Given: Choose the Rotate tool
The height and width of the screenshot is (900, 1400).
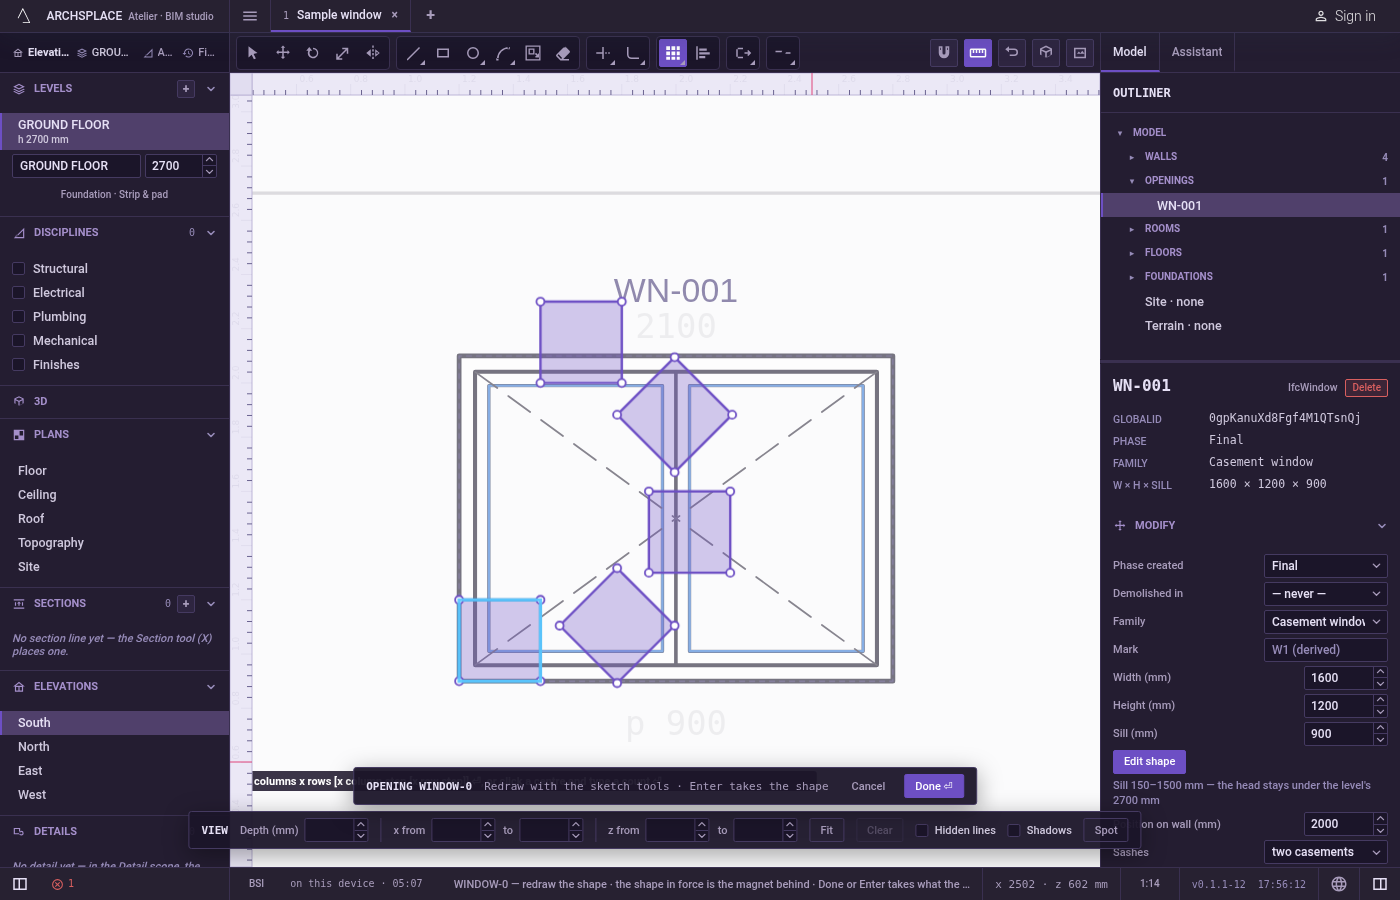Looking at the screenshot, I should (x=313, y=53).
